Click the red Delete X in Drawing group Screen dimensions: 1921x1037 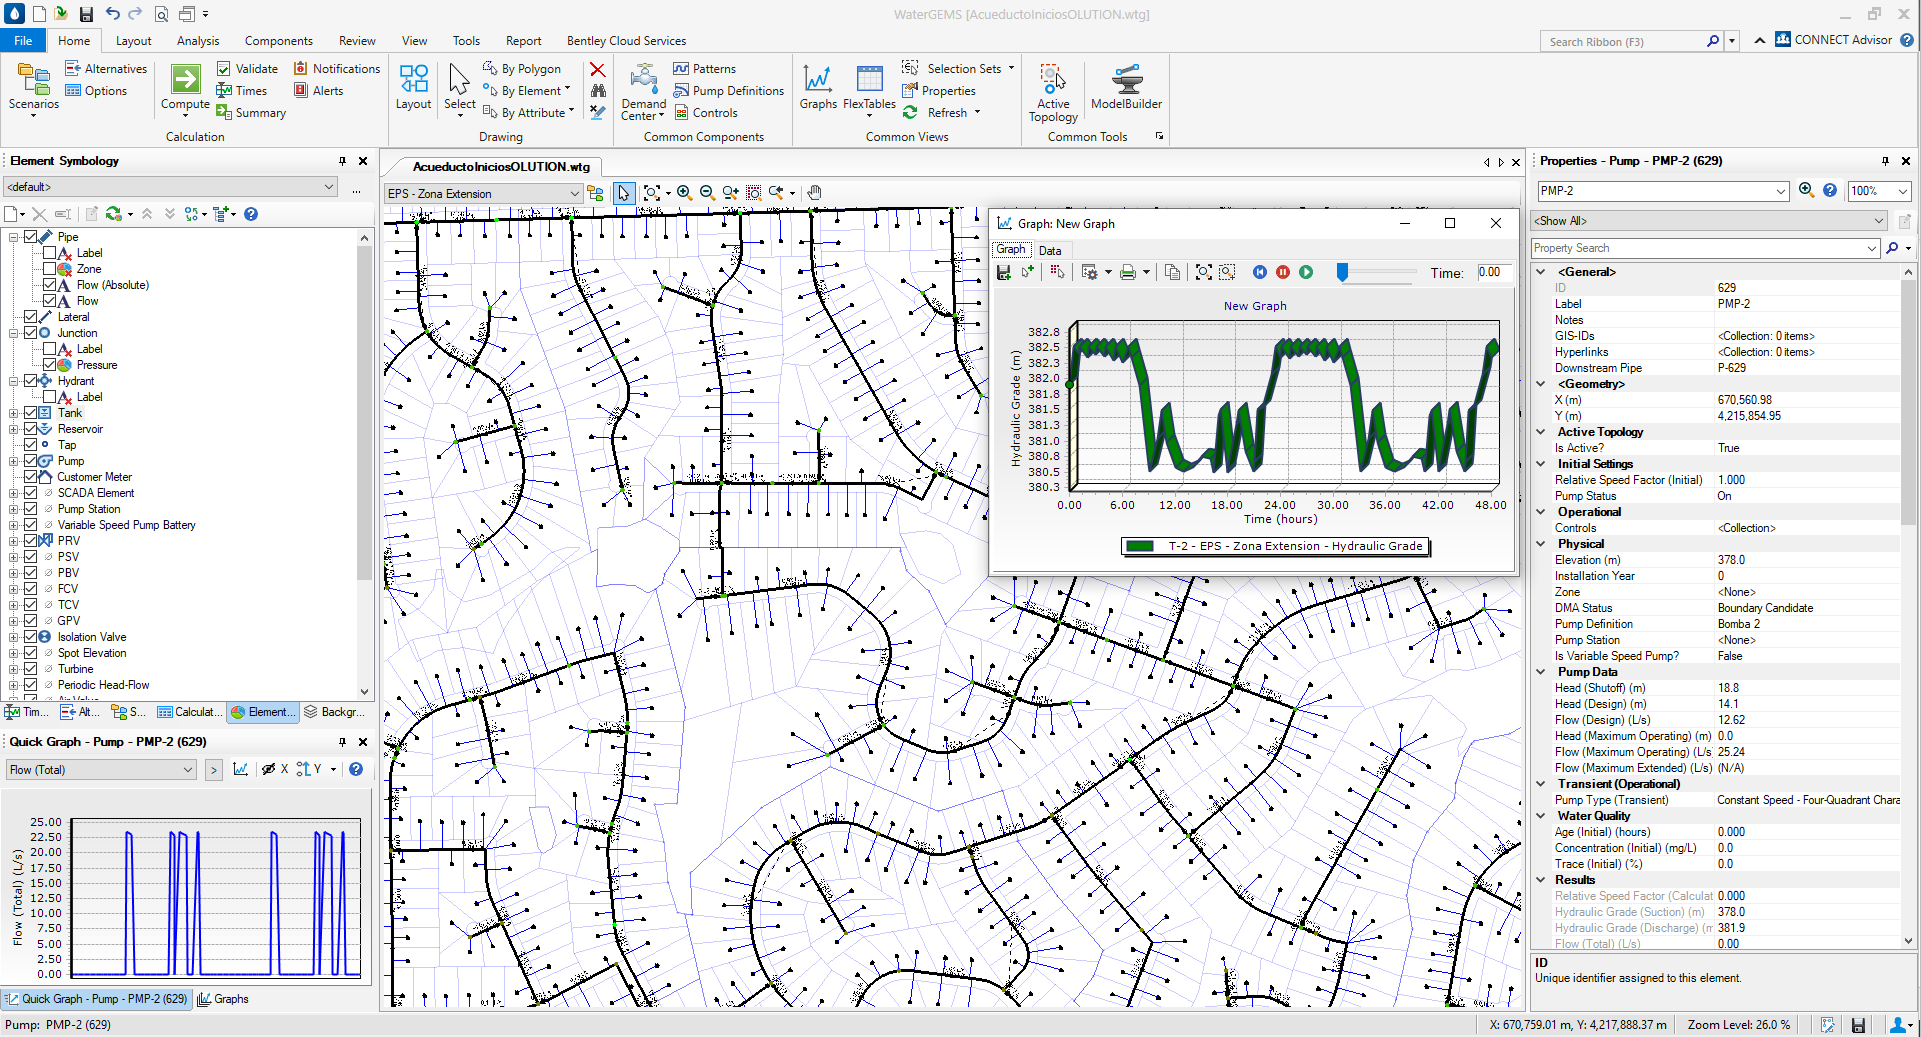pos(597,69)
